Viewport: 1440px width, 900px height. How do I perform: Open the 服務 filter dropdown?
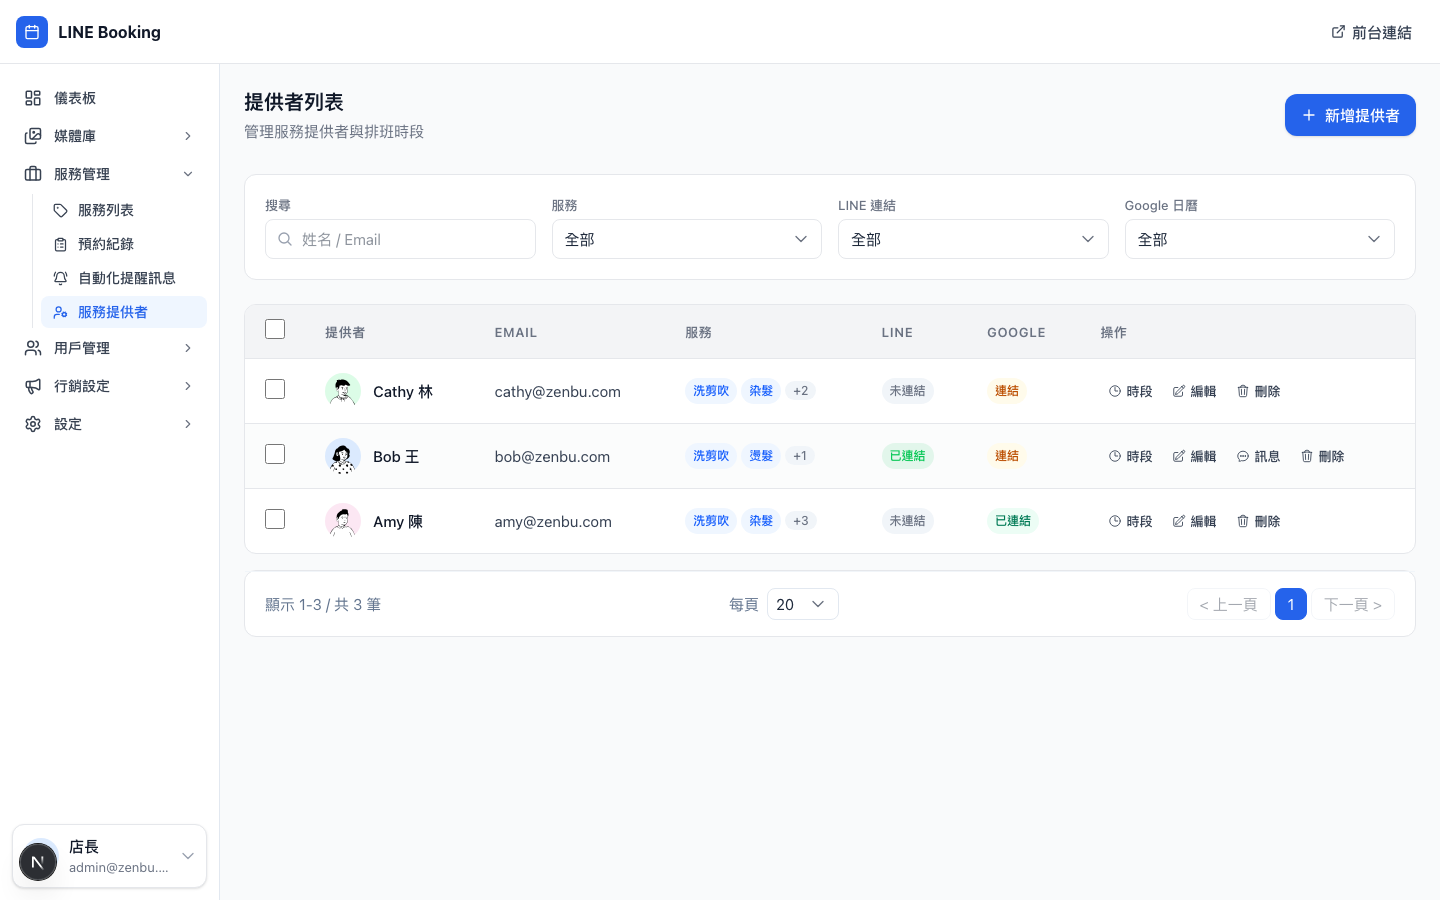point(686,239)
